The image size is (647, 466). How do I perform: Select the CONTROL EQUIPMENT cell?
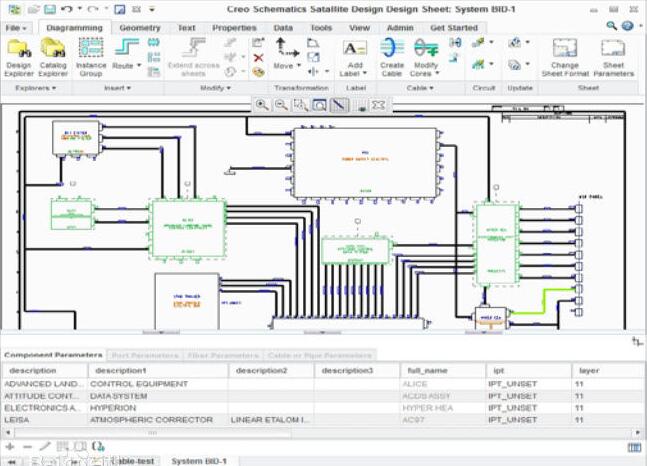[x=158, y=384]
